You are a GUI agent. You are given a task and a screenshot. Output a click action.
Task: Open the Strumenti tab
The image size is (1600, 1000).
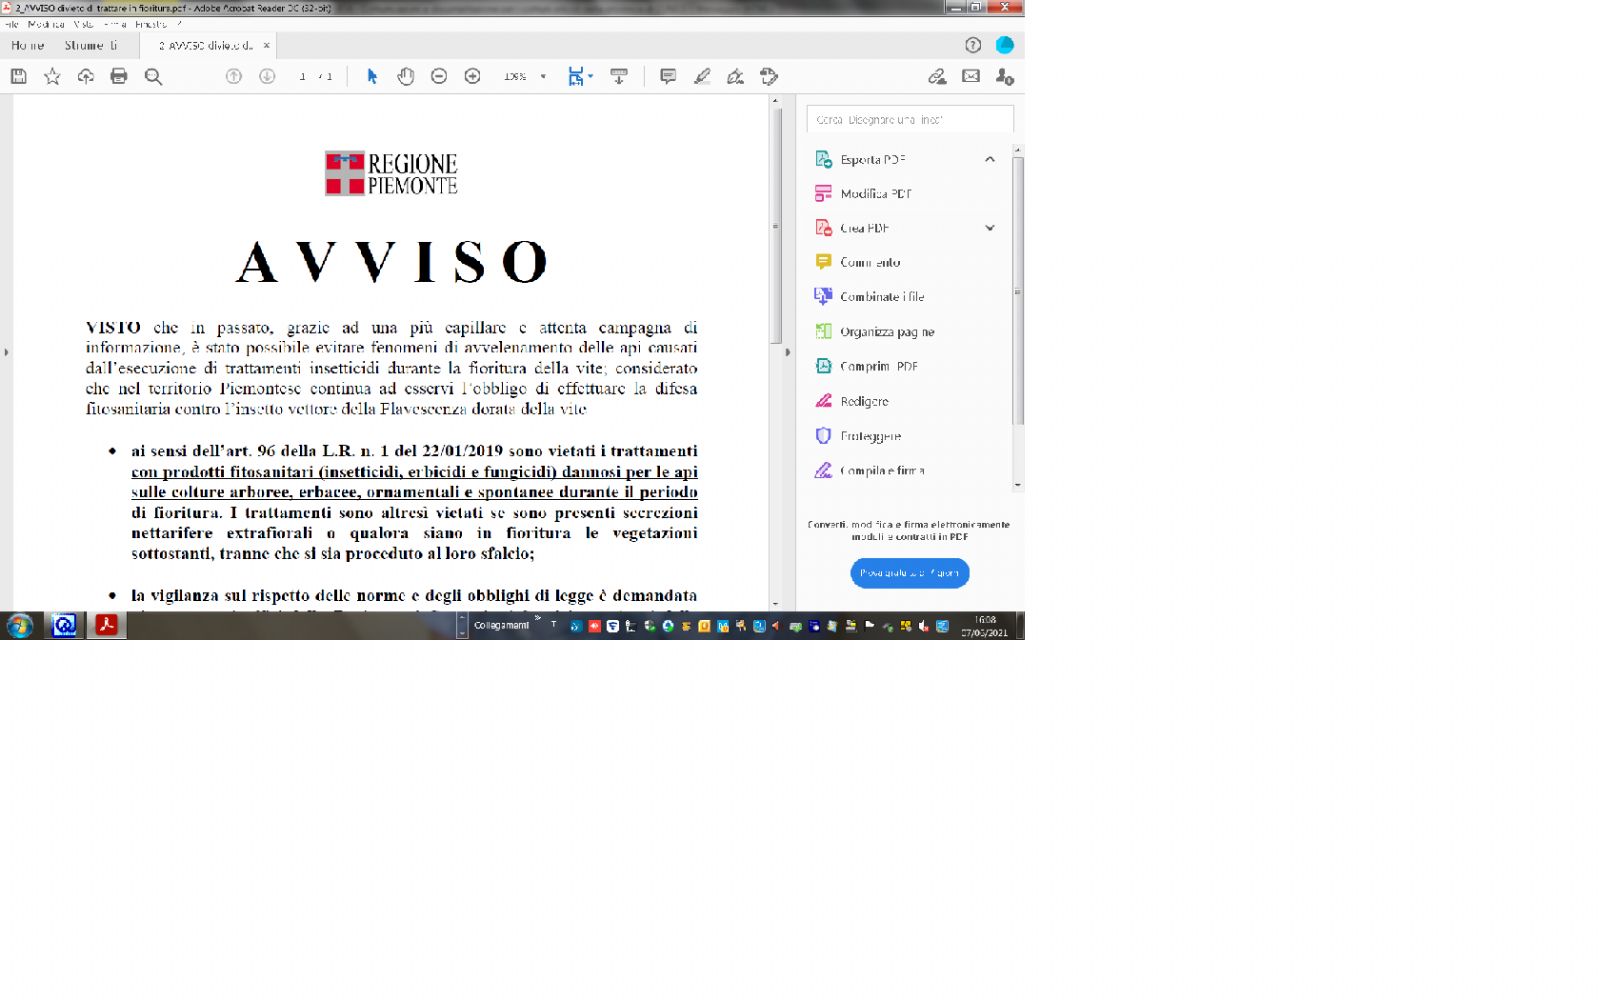[x=91, y=46]
